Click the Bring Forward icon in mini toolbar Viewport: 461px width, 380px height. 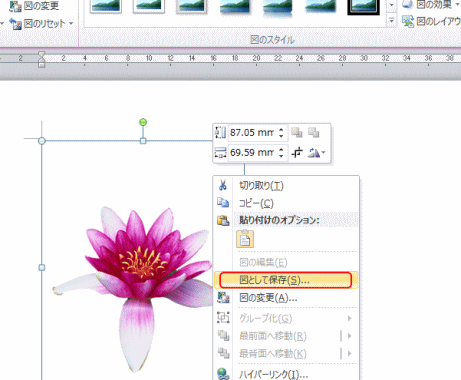[x=297, y=133]
